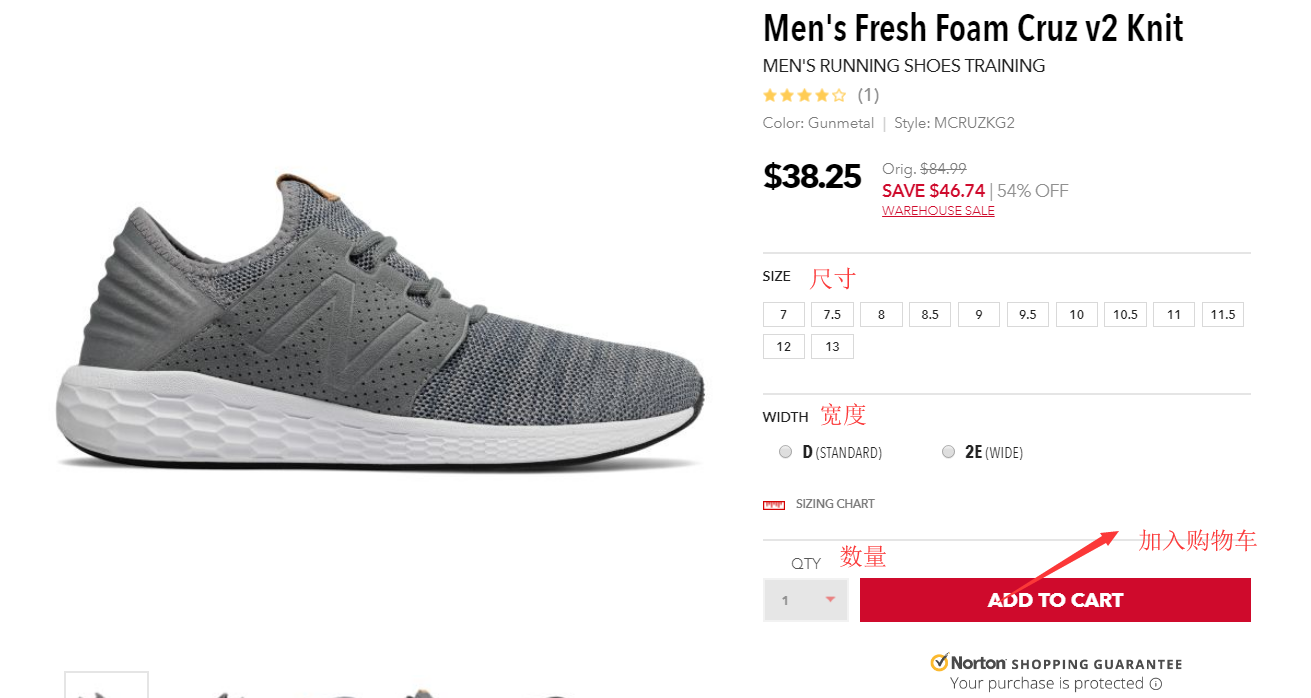The height and width of the screenshot is (698, 1311).
Task: Select size 10
Action: pyautogui.click(x=1076, y=315)
